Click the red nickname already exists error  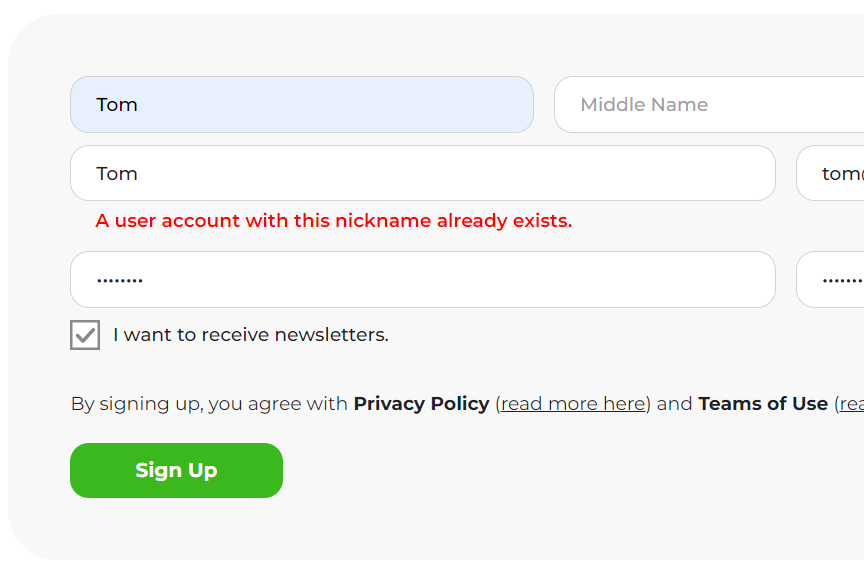pos(333,220)
